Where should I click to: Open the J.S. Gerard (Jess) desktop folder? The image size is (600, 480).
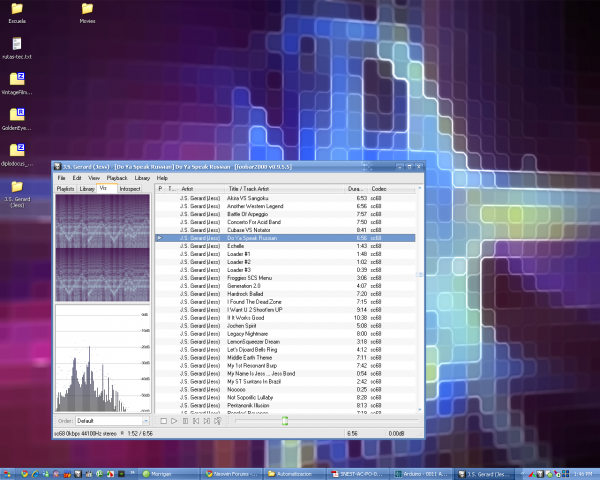coord(17,194)
